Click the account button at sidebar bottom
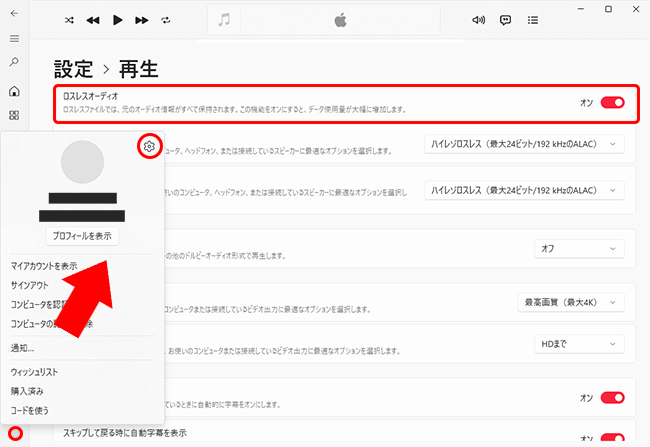This screenshot has width=650, height=447. point(15,433)
